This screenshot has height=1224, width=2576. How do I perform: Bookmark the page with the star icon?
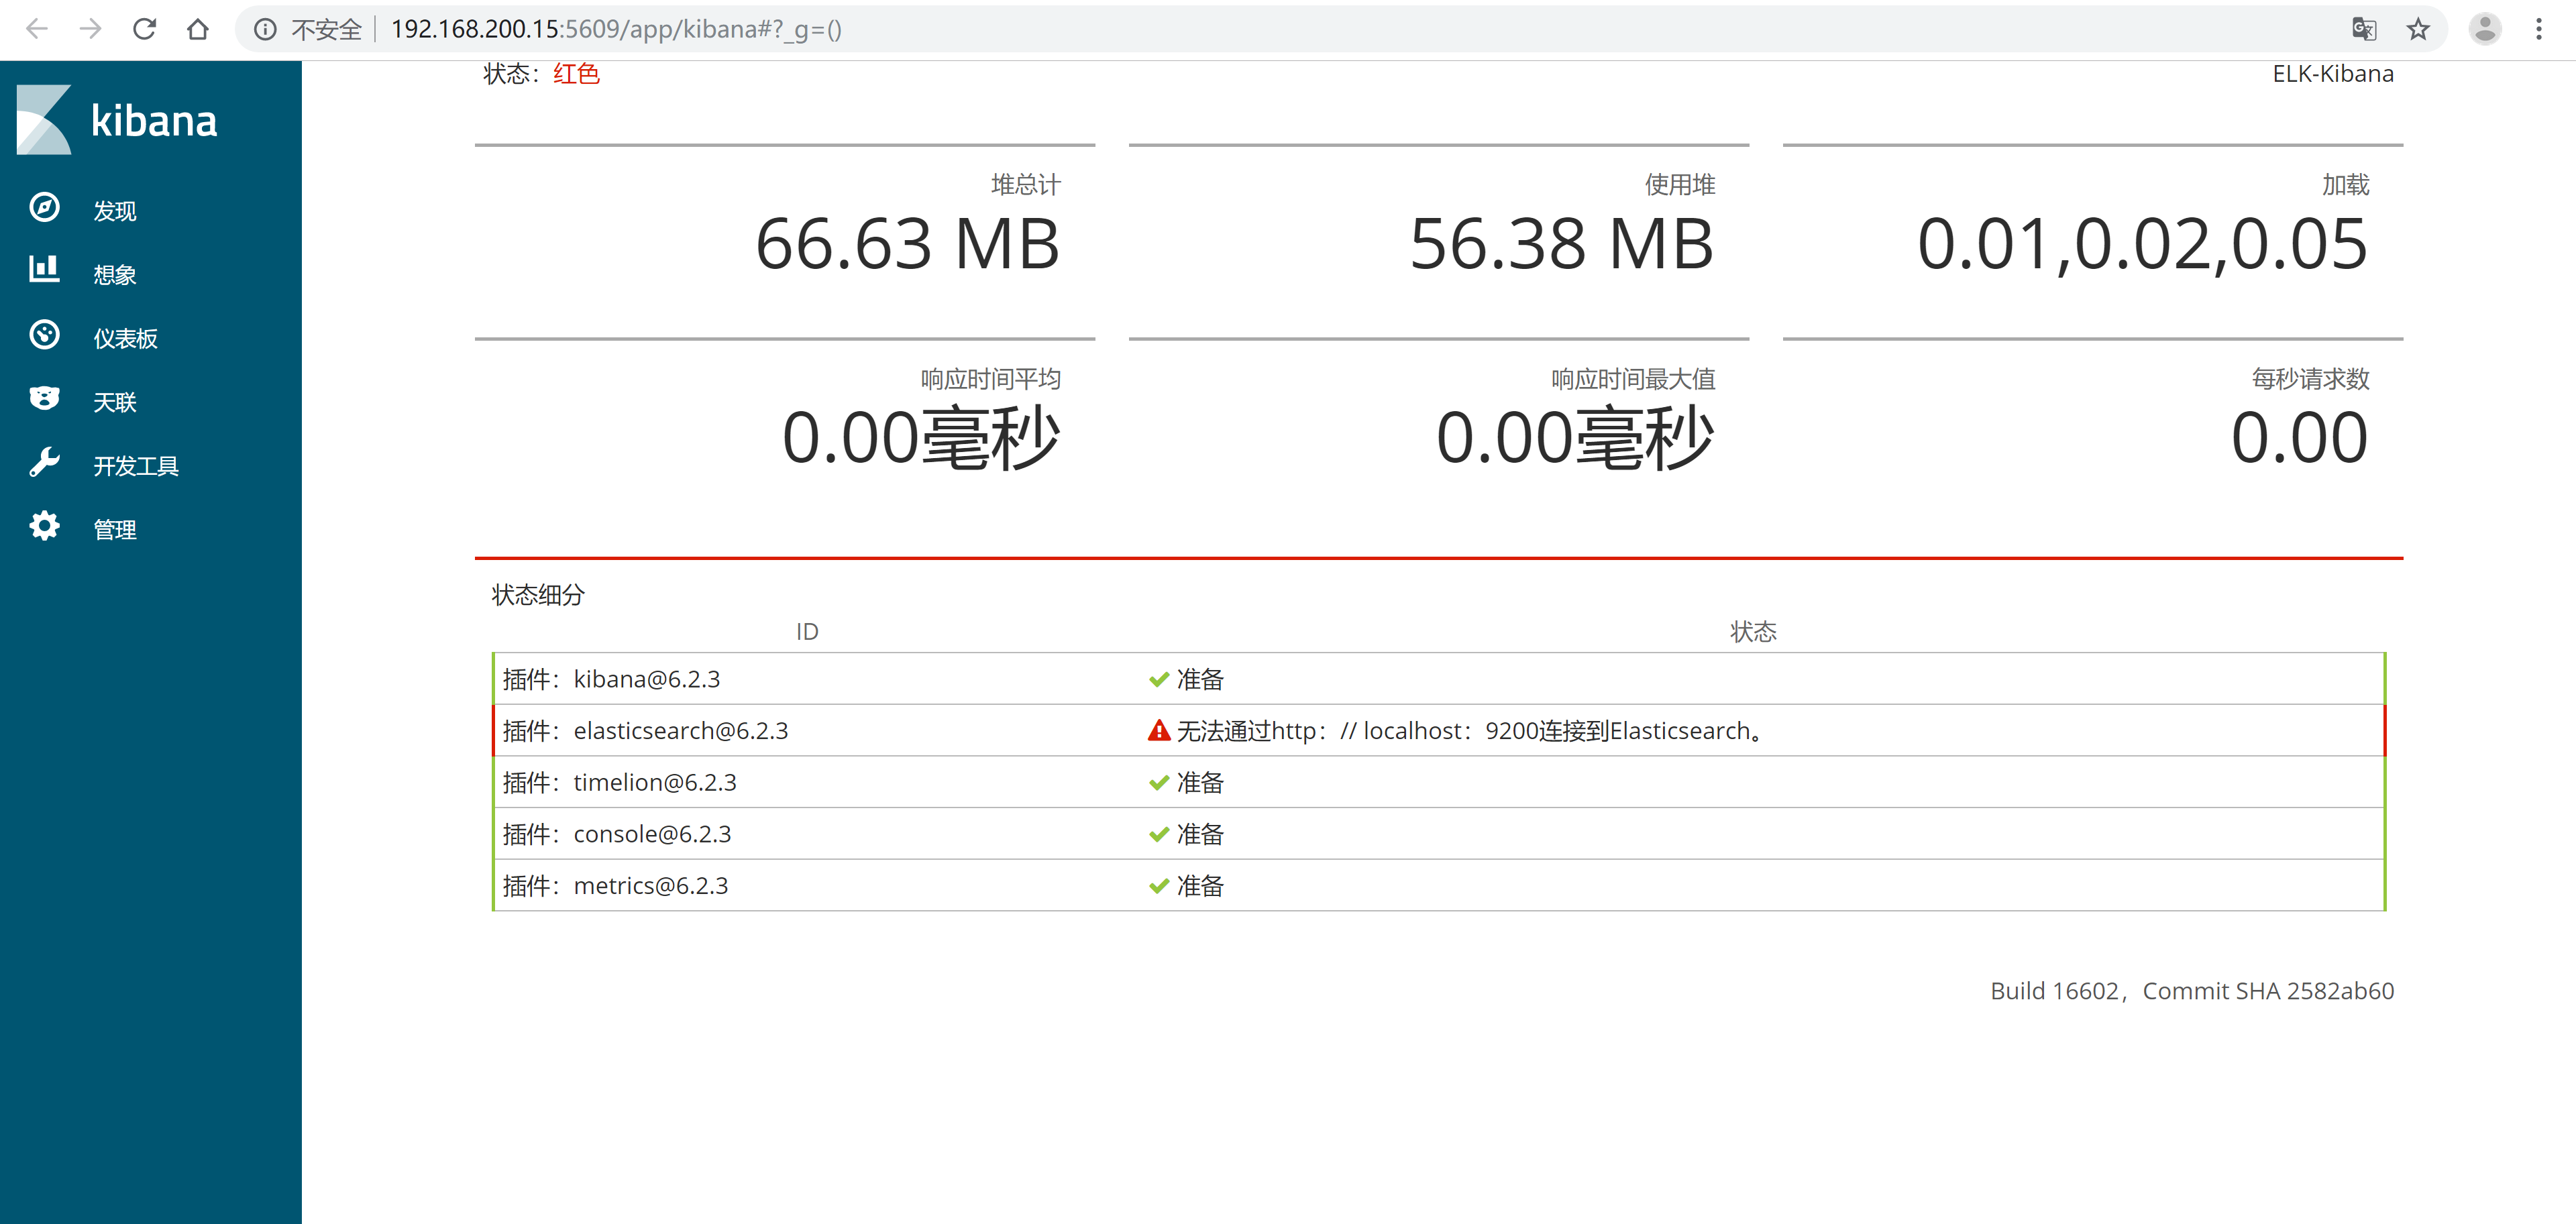pyautogui.click(x=2418, y=29)
